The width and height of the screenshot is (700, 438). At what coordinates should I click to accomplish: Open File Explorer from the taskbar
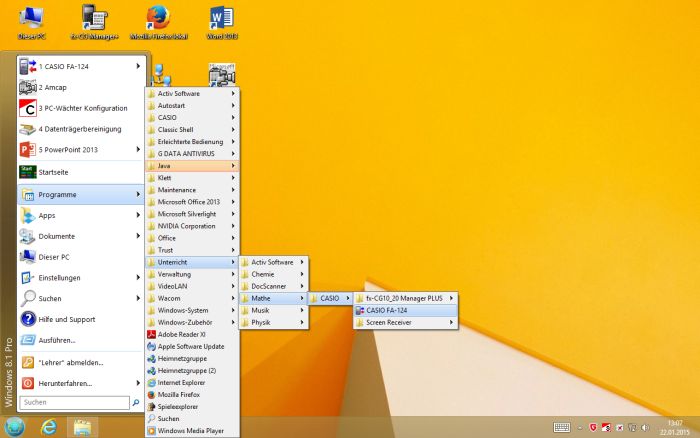point(83,427)
